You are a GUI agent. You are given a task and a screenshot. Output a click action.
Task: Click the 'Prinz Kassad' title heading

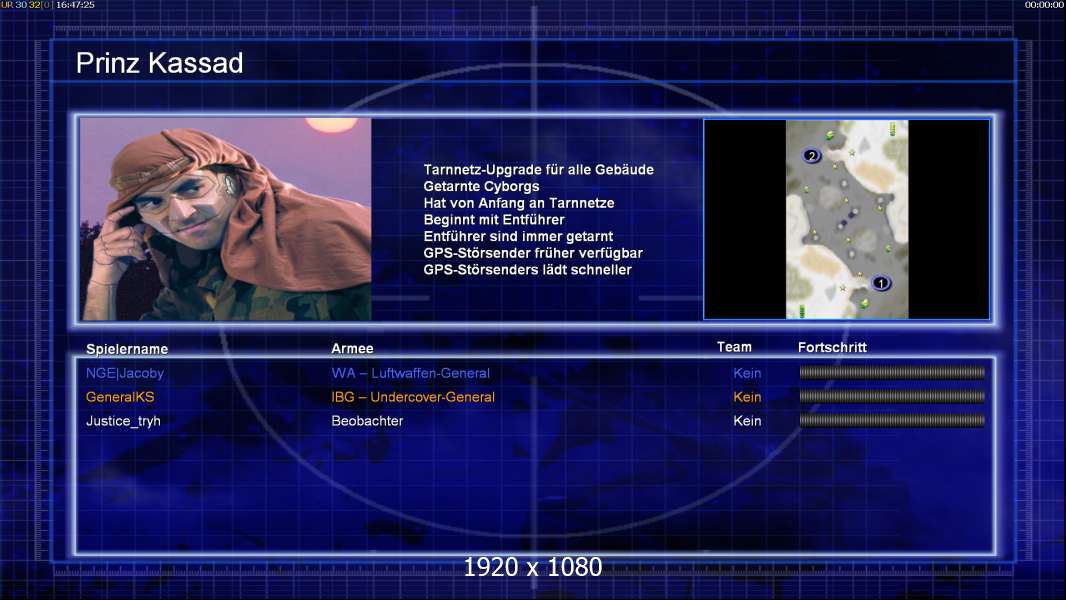click(x=159, y=63)
